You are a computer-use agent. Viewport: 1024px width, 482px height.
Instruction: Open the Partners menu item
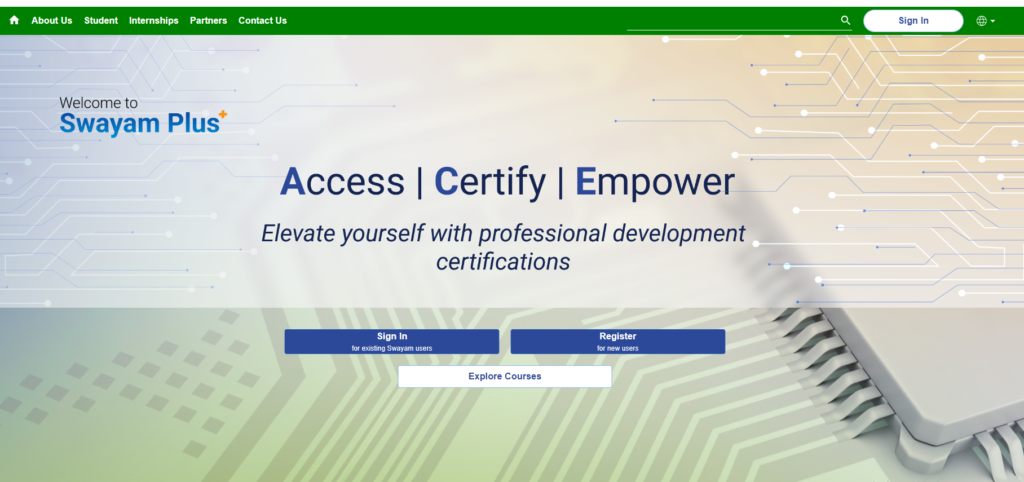[208, 20]
